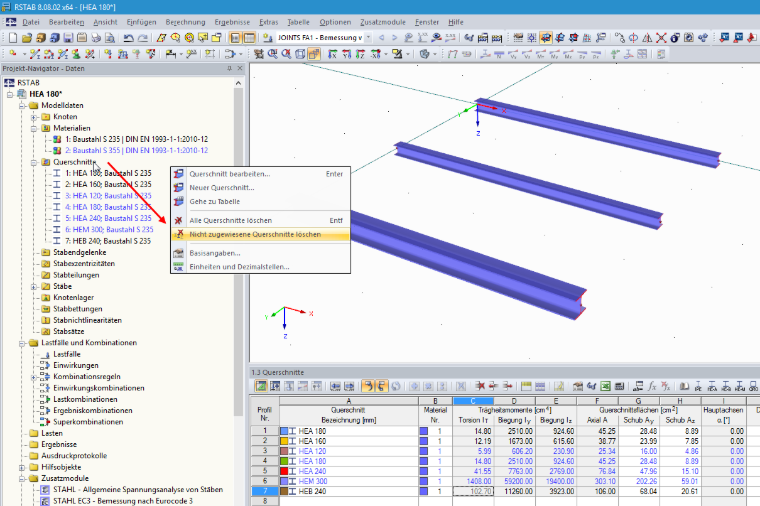Expand the Kombinationsregeln tree node
The image size is (760, 506).
[34, 377]
